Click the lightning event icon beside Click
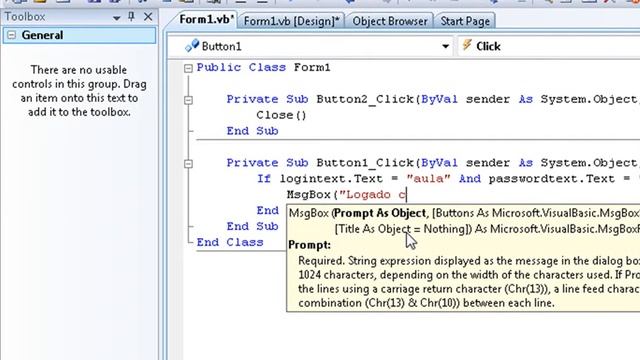 click(467, 45)
